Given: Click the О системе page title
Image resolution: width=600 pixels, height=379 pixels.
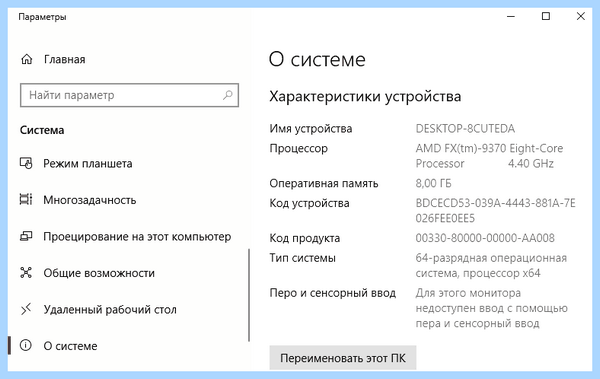Looking at the screenshot, I should click(317, 60).
